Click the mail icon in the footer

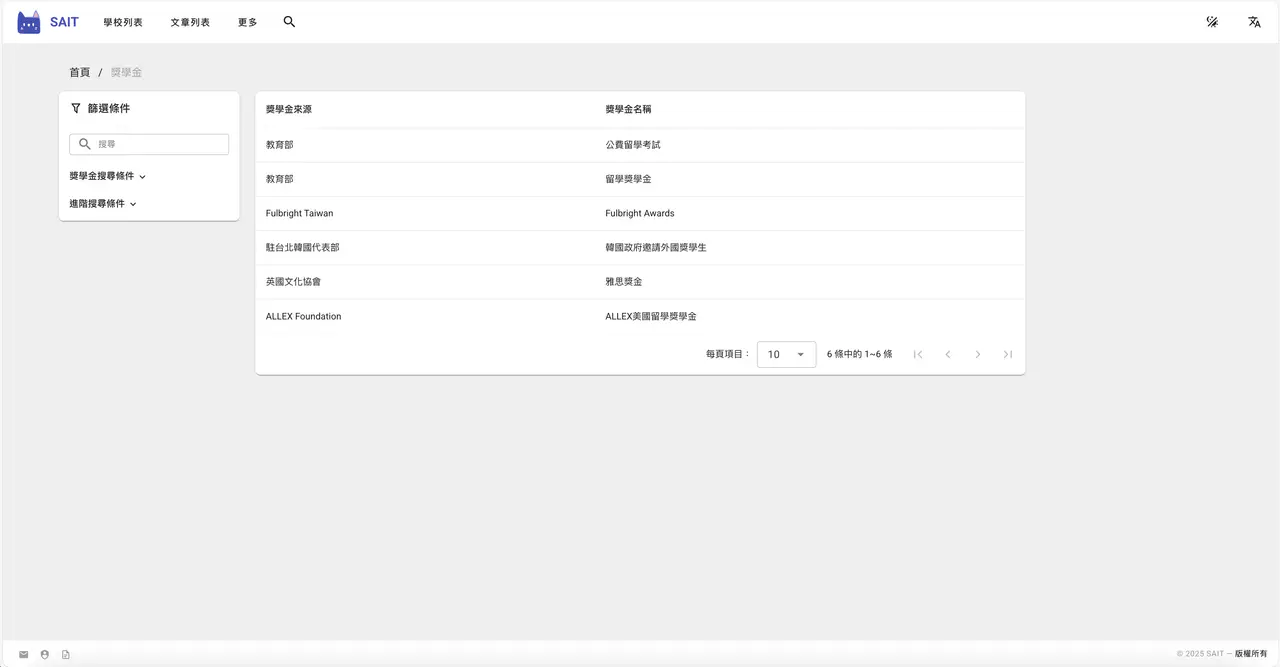coord(24,655)
